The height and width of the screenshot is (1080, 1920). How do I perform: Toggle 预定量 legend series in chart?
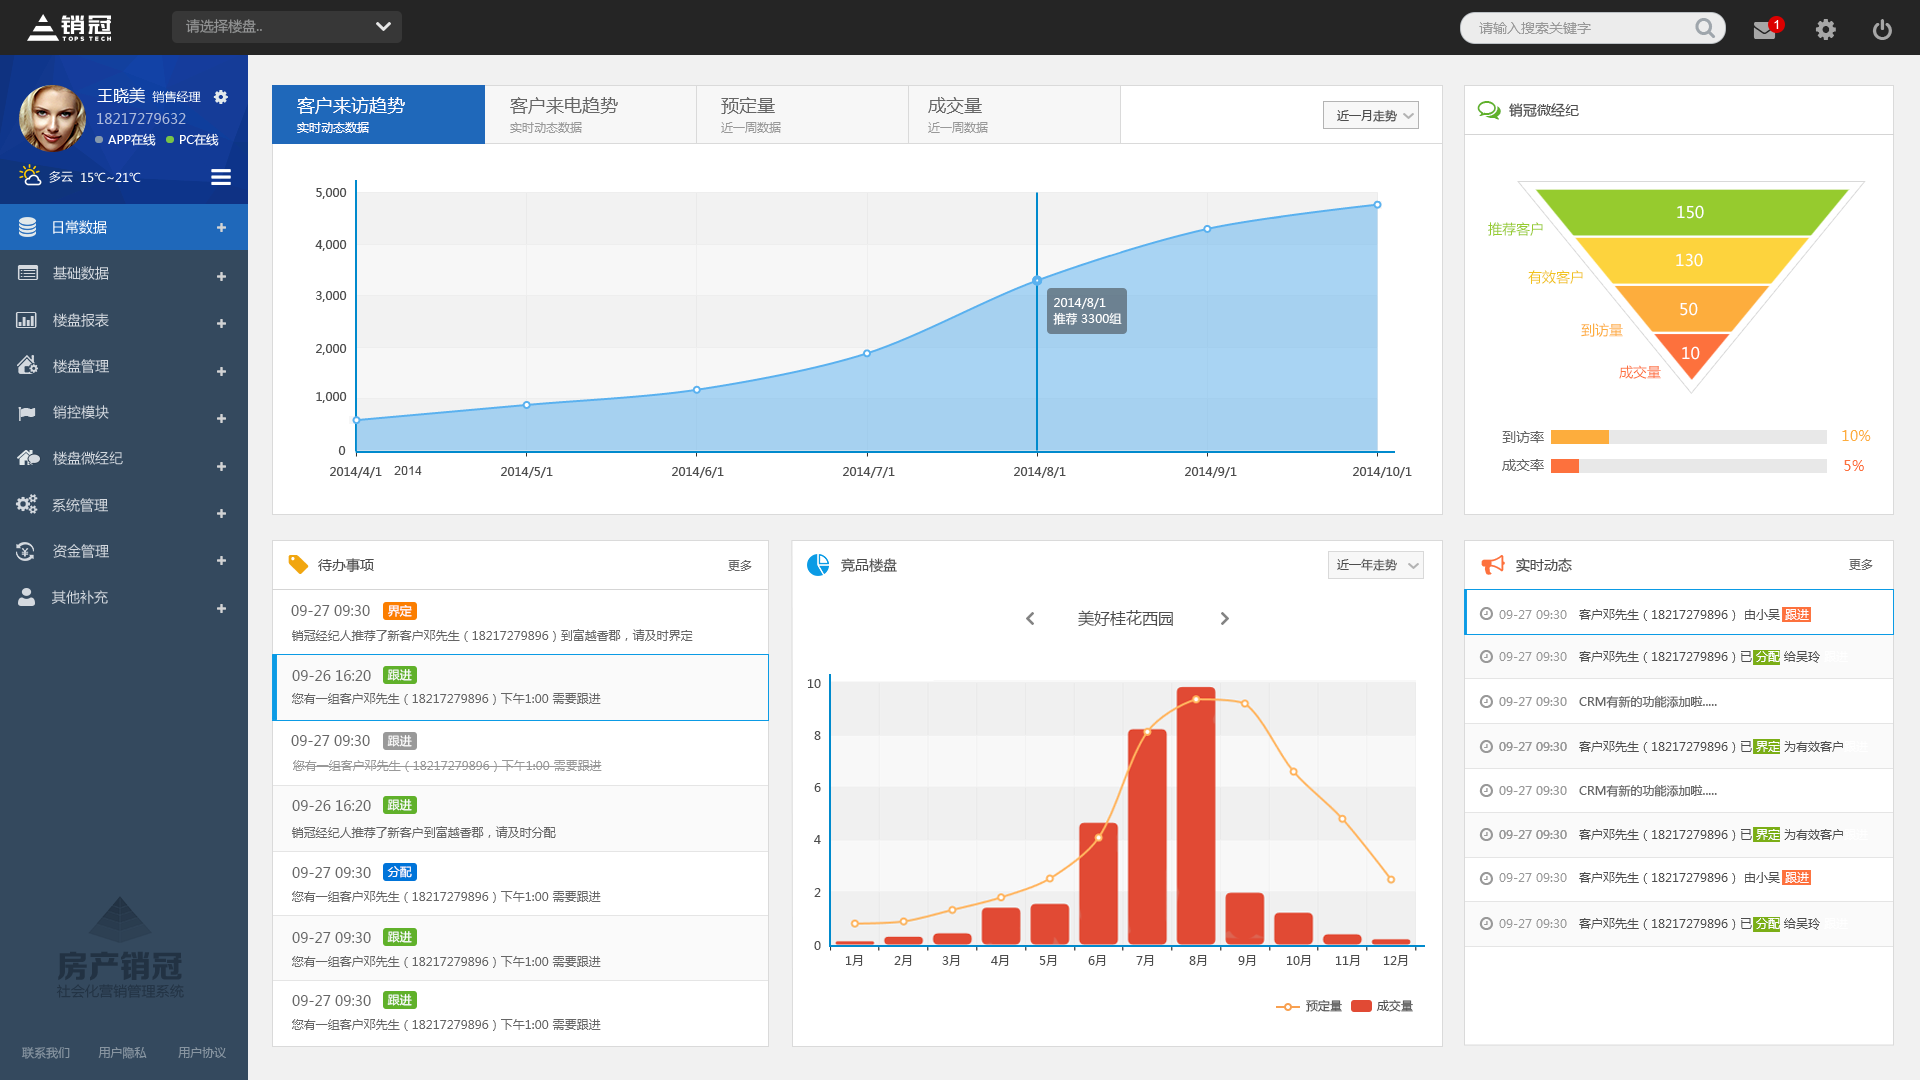tap(1309, 1006)
